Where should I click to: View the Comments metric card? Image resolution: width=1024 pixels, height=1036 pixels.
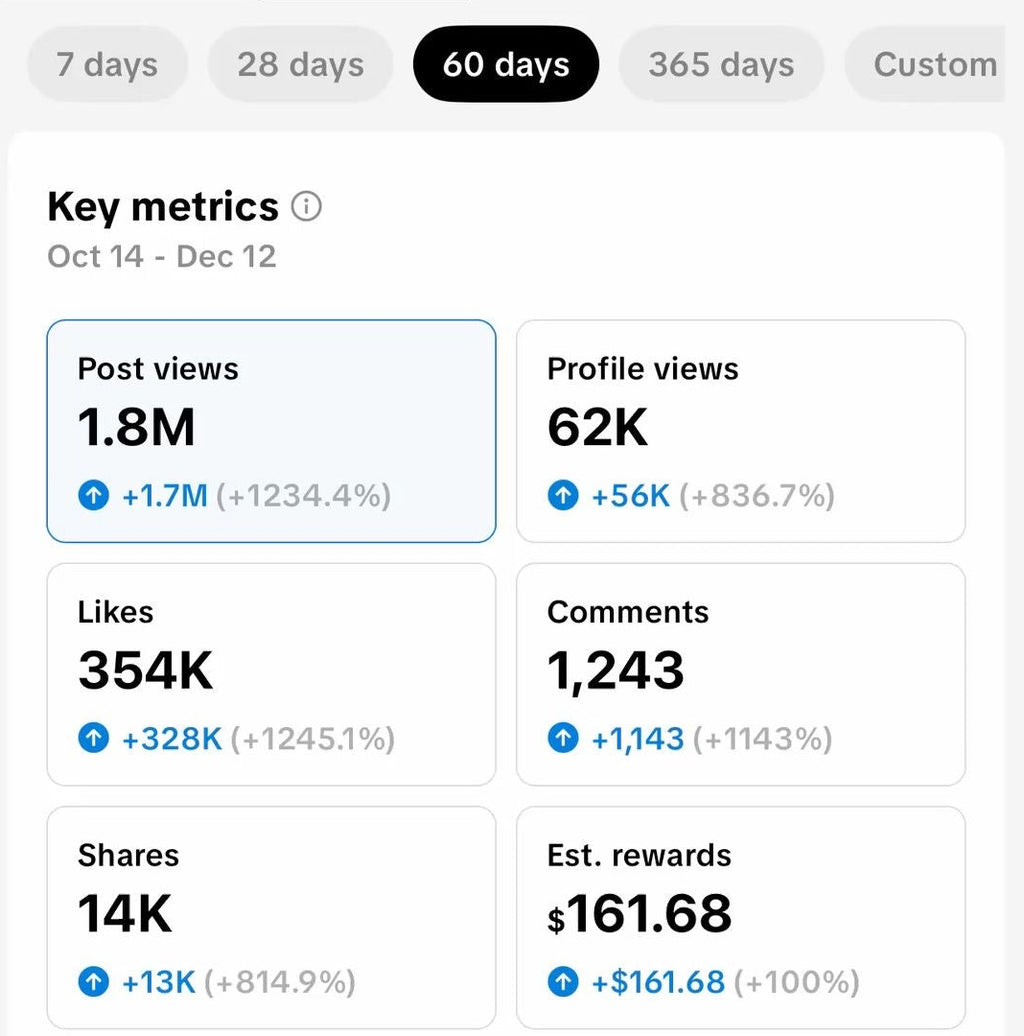point(741,674)
